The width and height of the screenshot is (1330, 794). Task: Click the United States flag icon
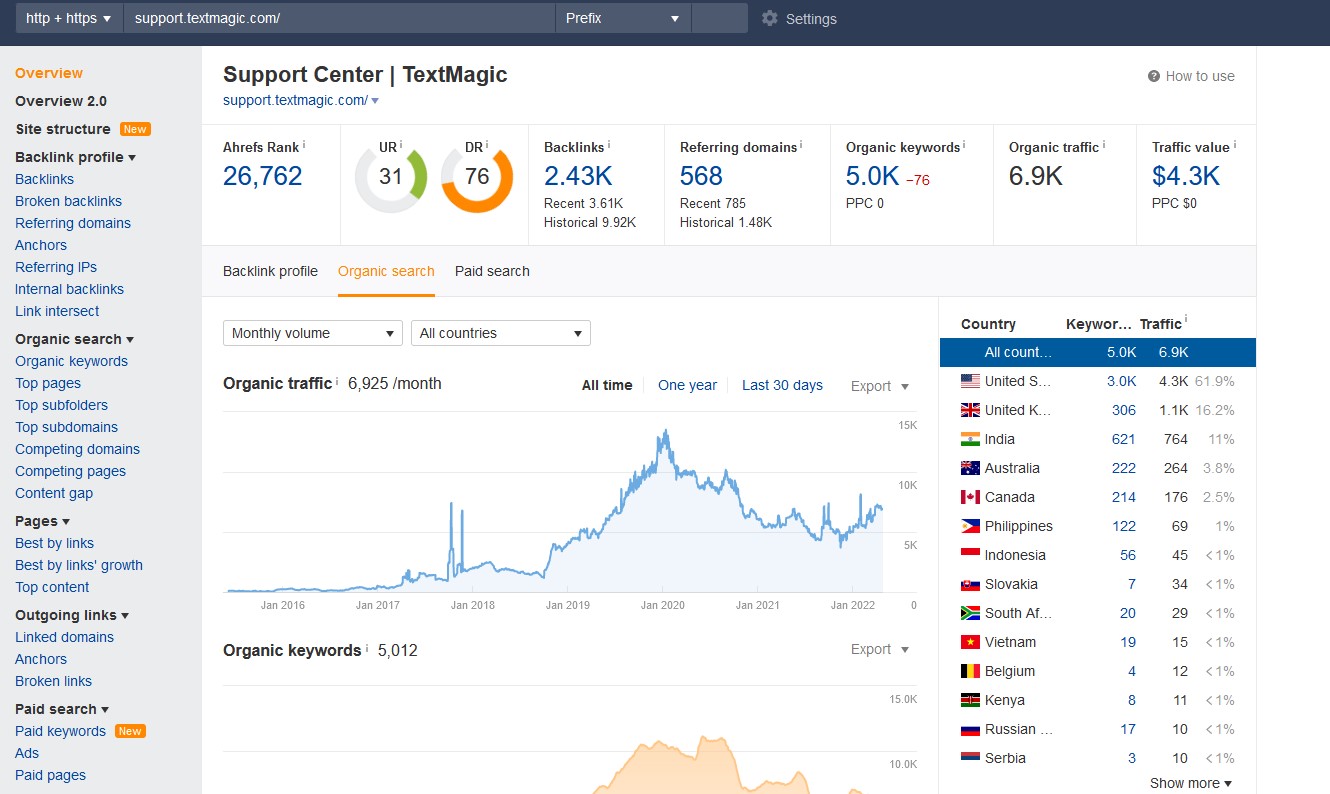pyautogui.click(x=970, y=381)
